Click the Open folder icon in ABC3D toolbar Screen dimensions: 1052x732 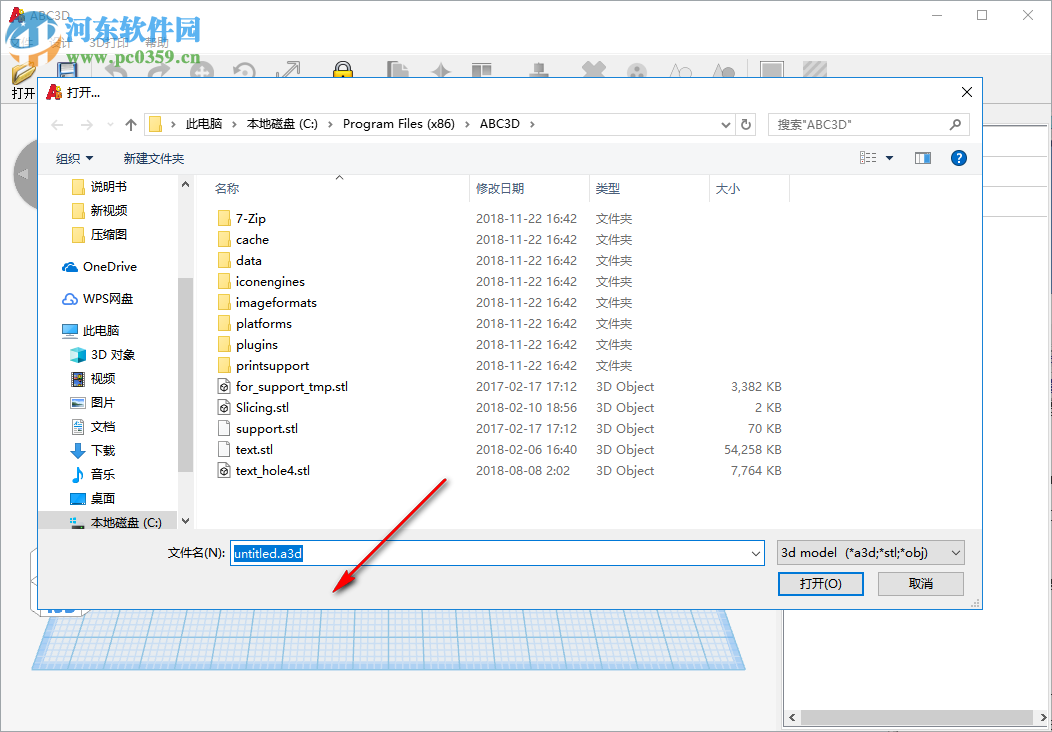pos(23,72)
